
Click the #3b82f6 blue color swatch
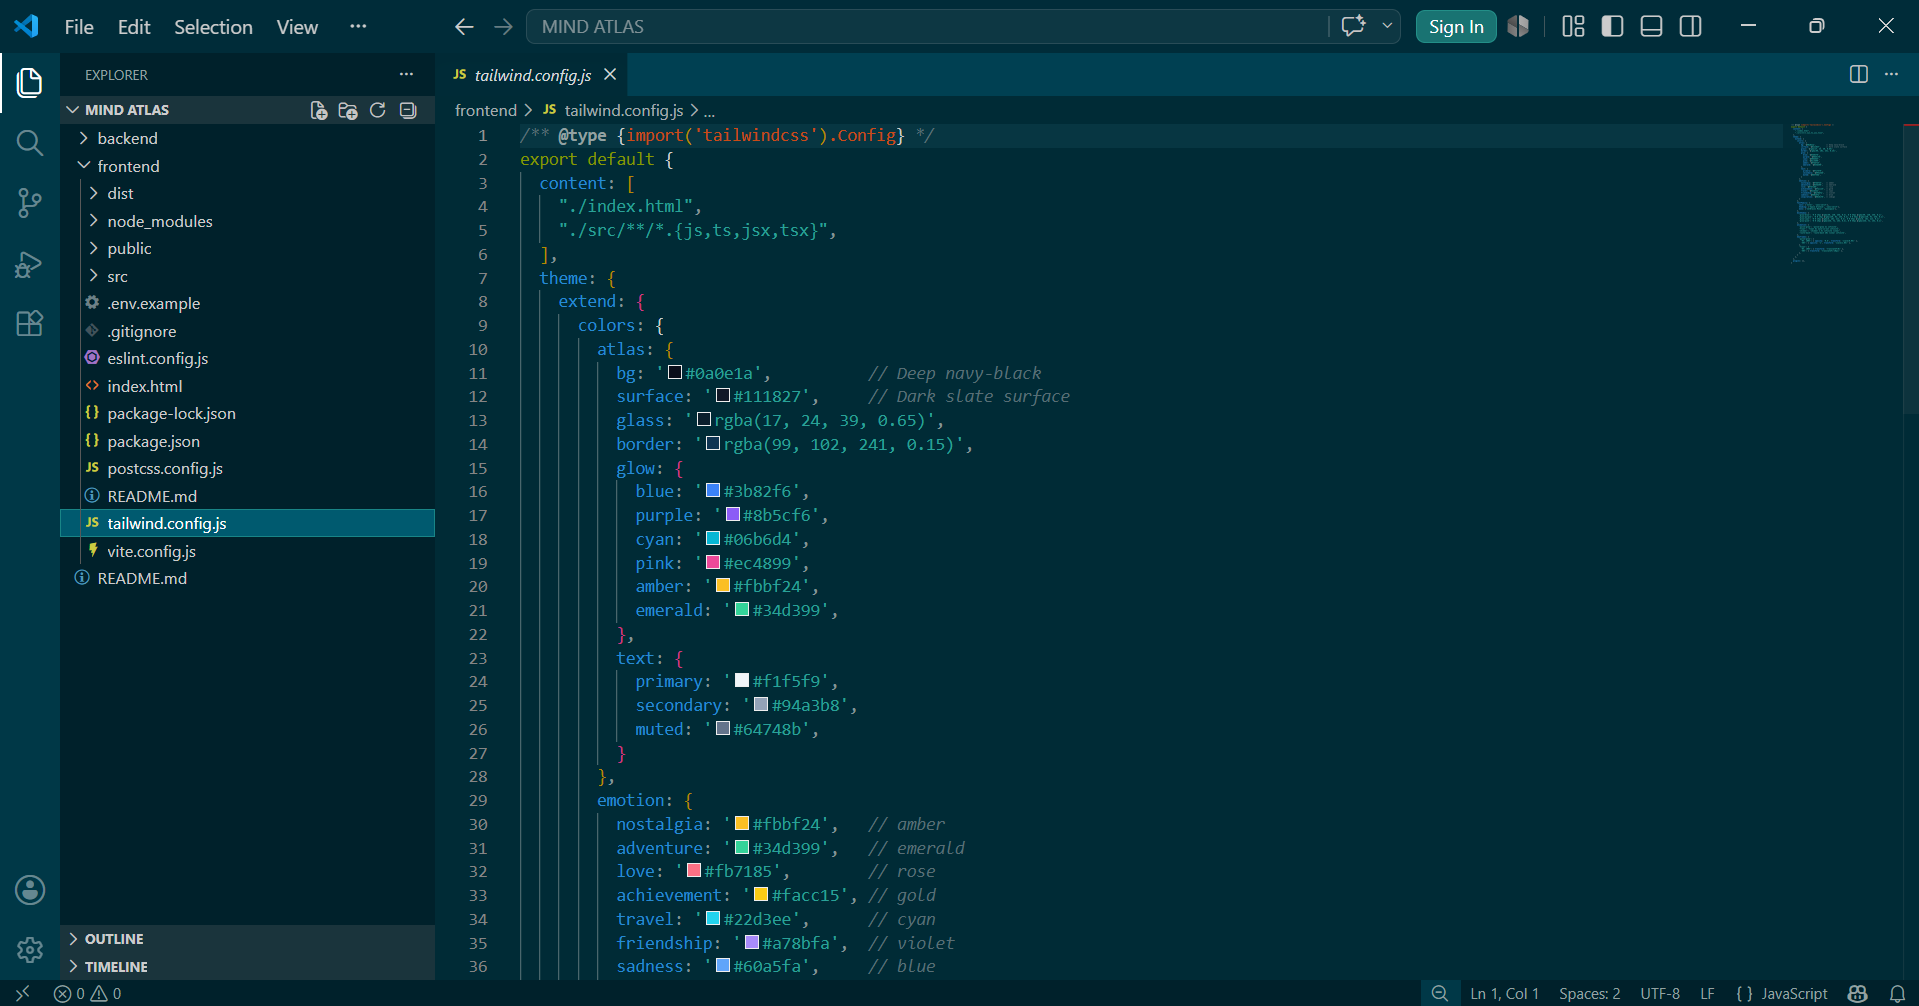click(x=713, y=491)
